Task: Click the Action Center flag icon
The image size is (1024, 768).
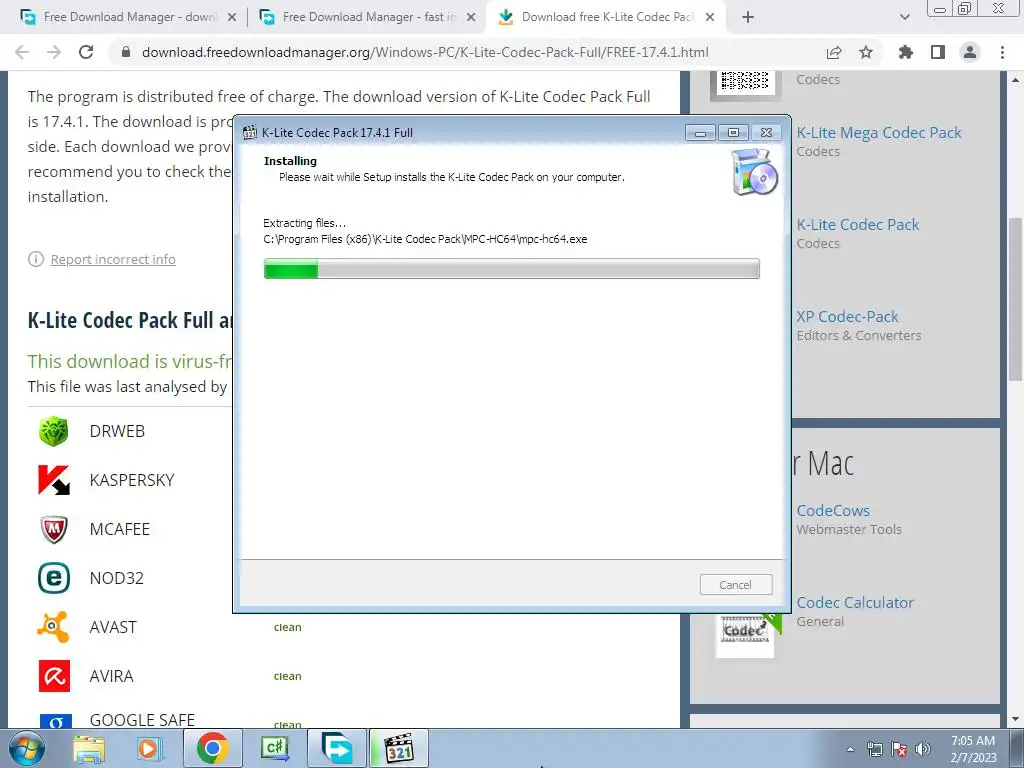Action: click(x=899, y=749)
